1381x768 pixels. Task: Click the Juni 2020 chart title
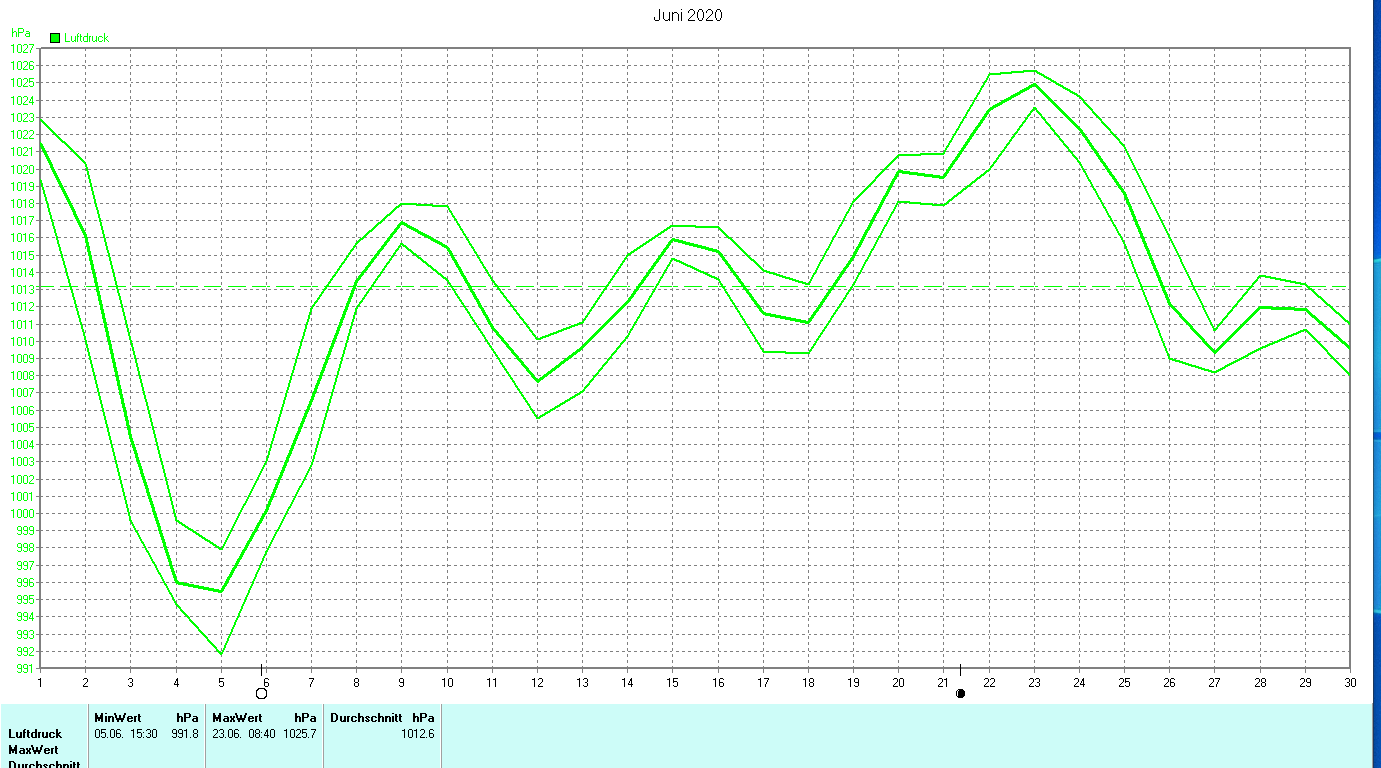[x=688, y=15]
